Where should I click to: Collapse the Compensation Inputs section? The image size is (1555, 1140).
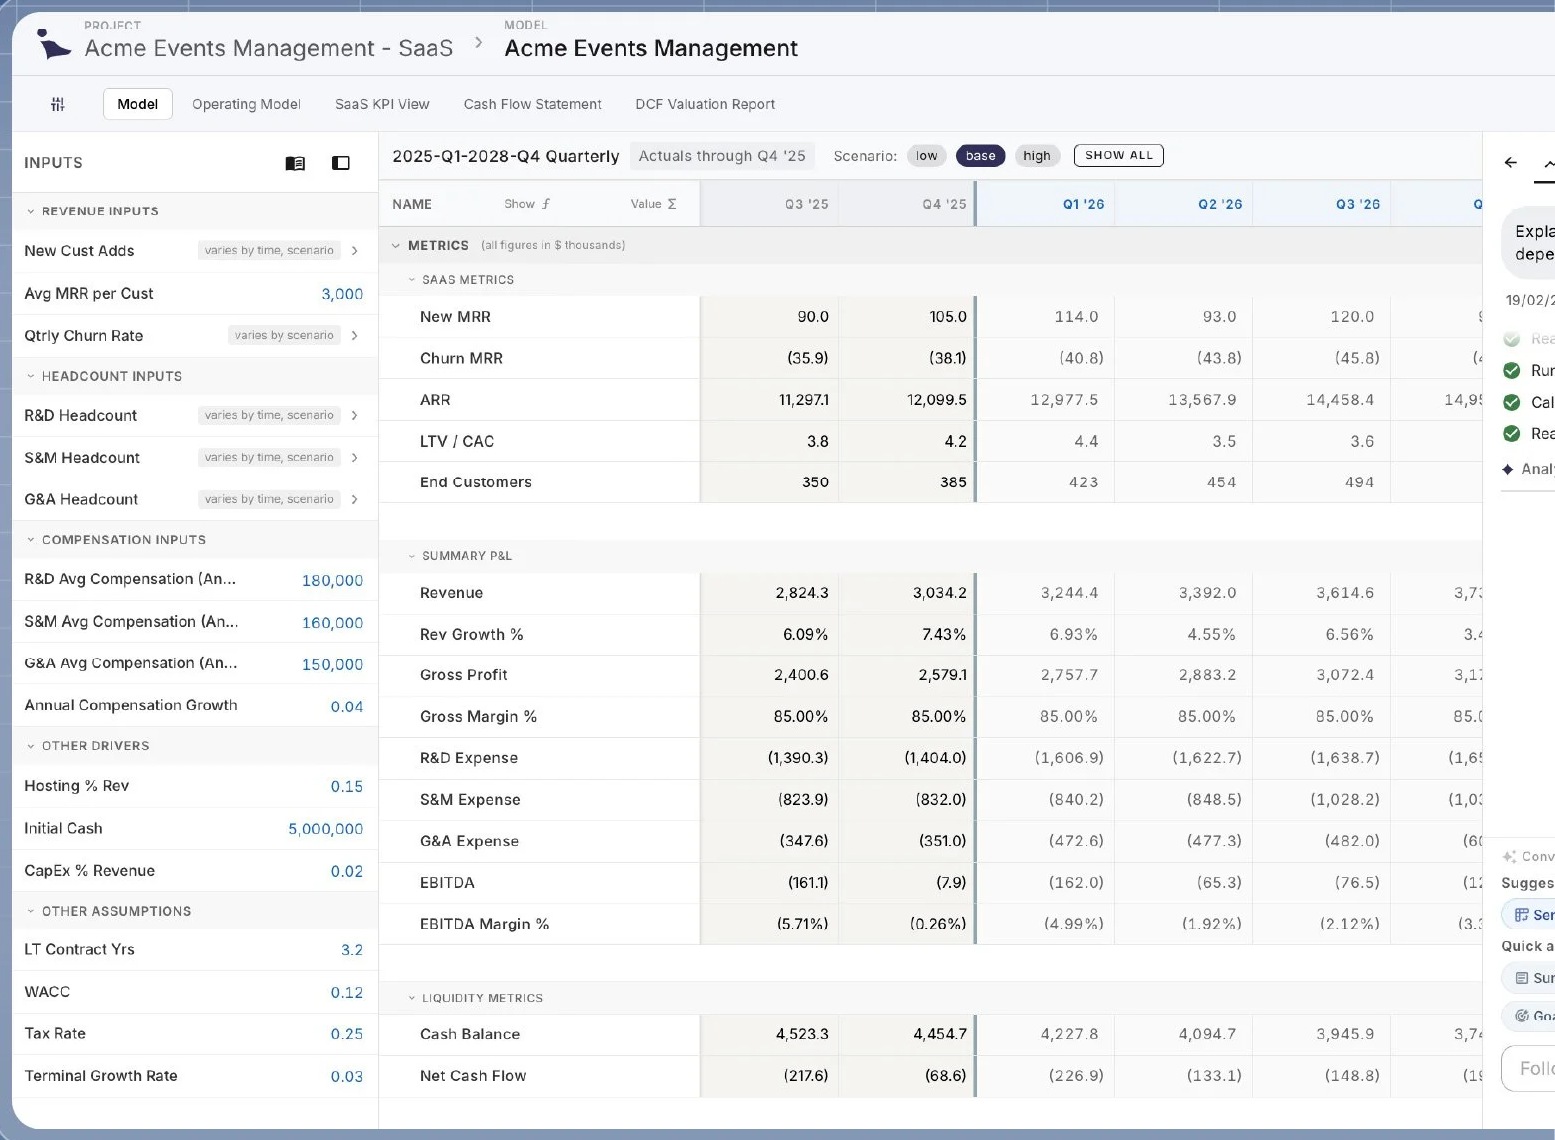[x=31, y=540]
